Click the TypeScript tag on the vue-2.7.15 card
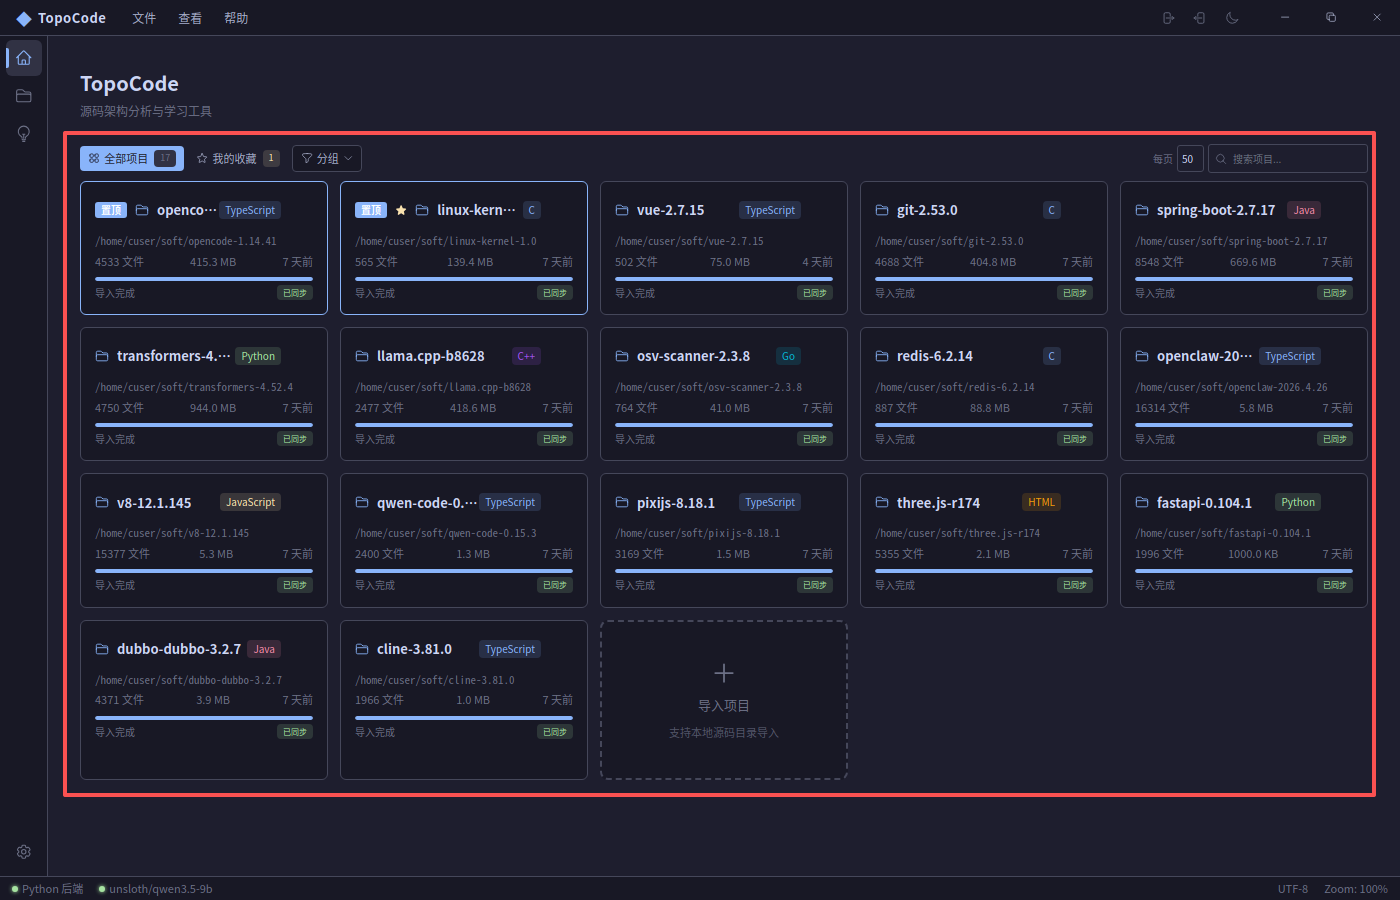The width and height of the screenshot is (1400, 900). pyautogui.click(x=770, y=210)
